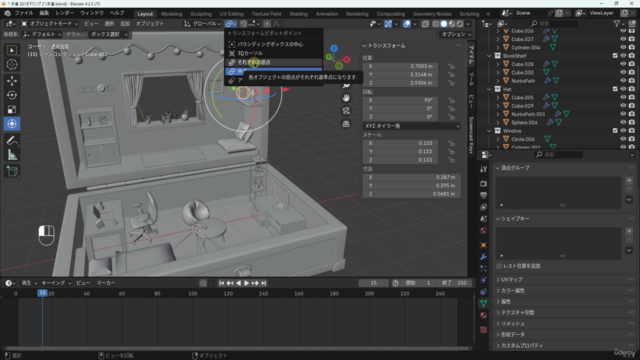
Task: Open the UV Editing workspace tab
Action: pyautogui.click(x=231, y=14)
